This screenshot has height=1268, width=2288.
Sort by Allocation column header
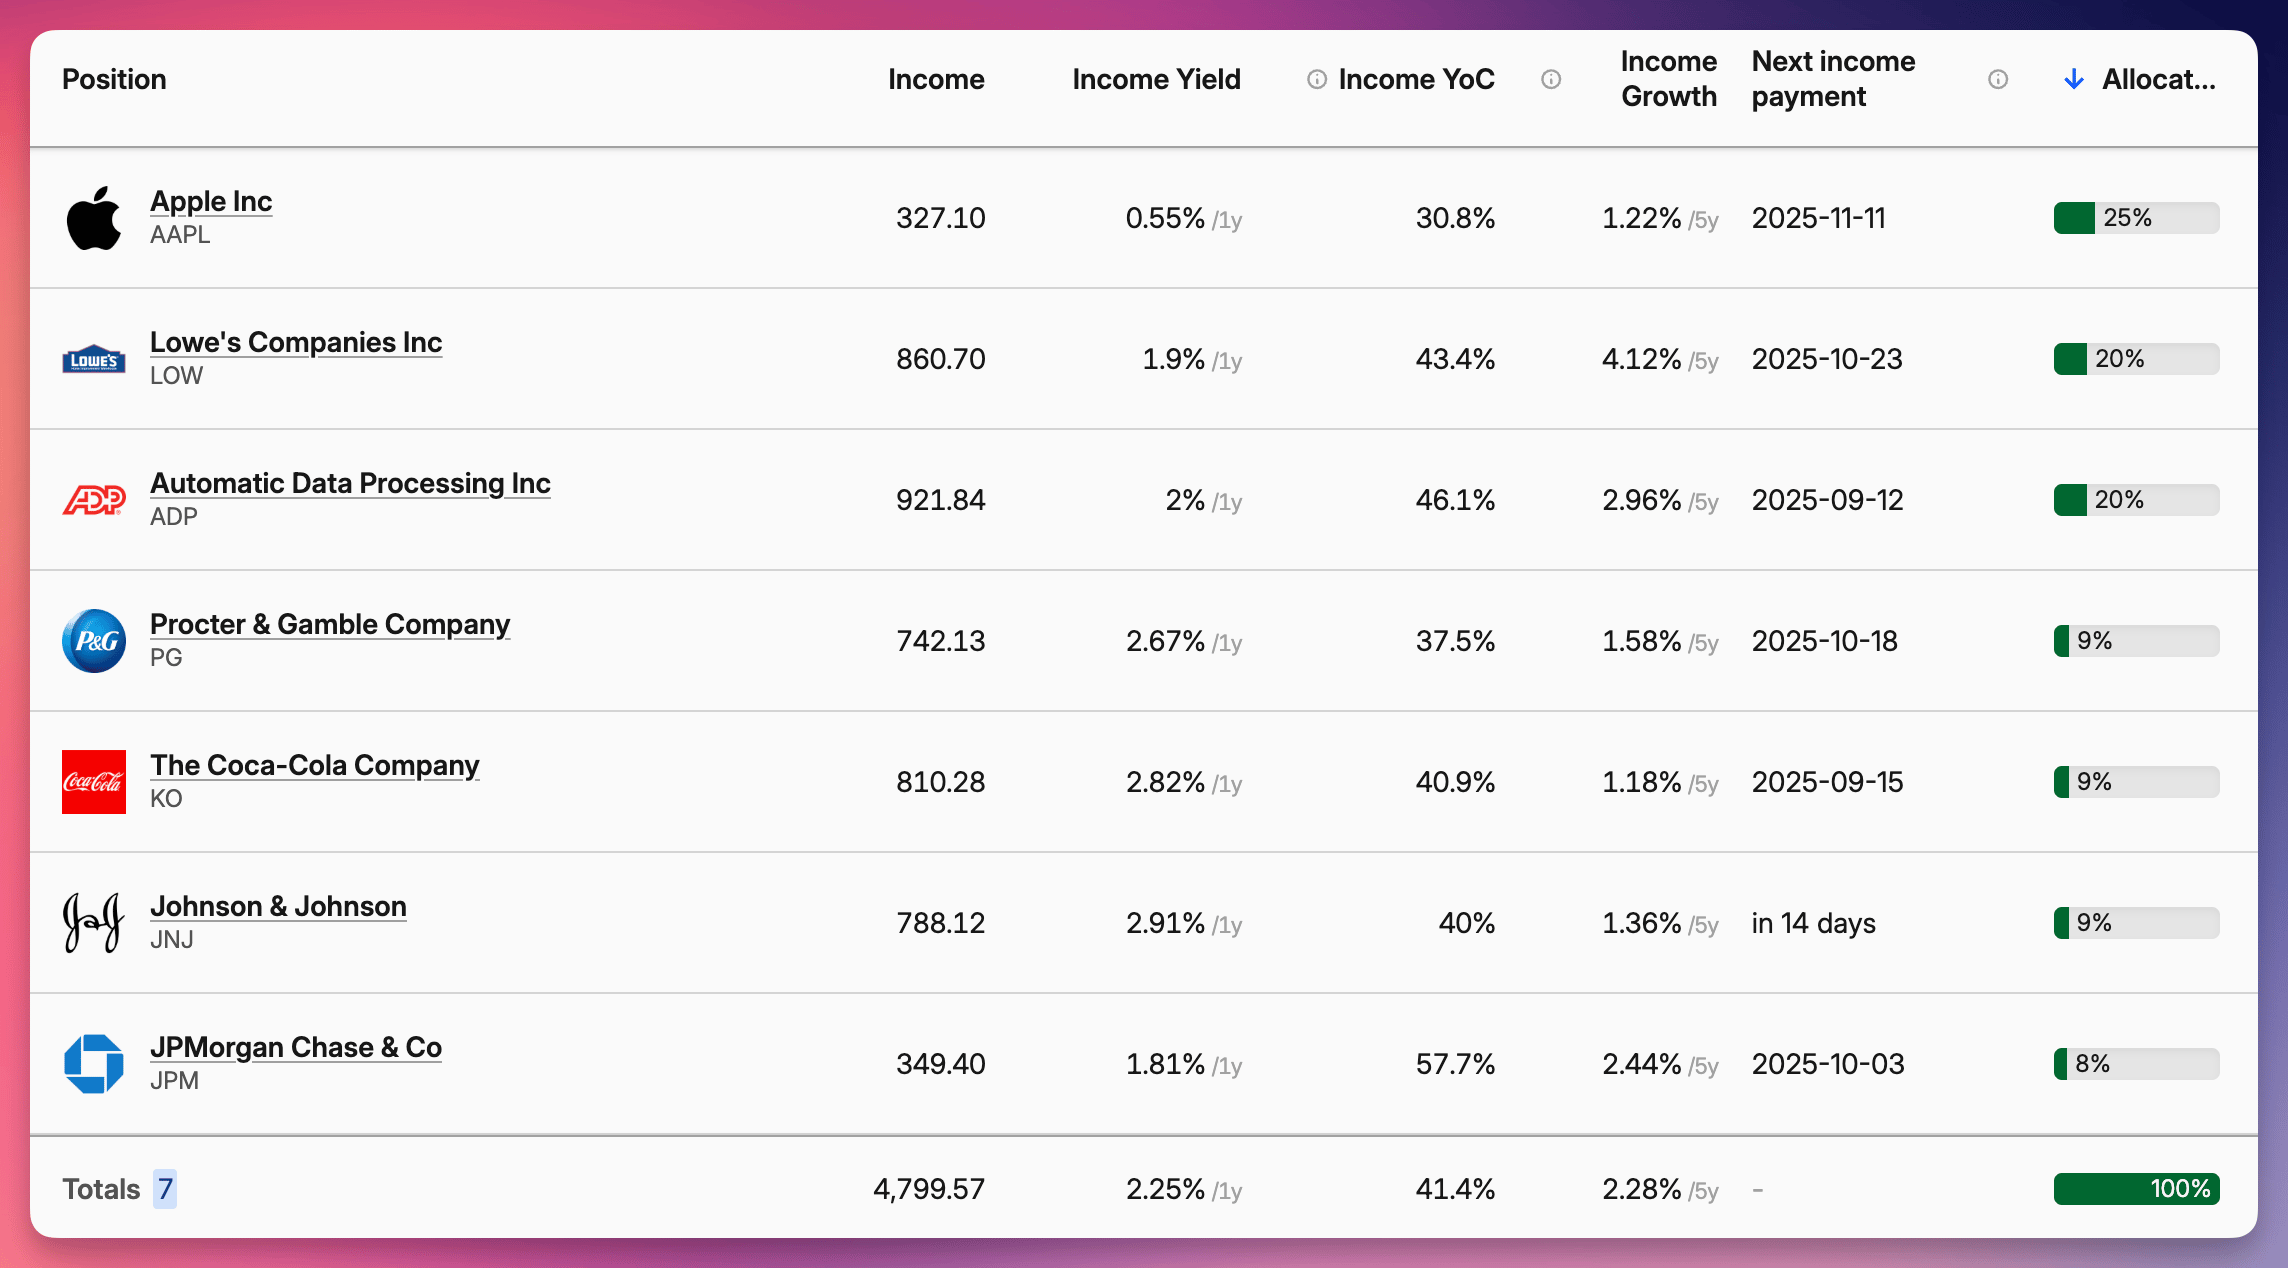pos(2159,79)
